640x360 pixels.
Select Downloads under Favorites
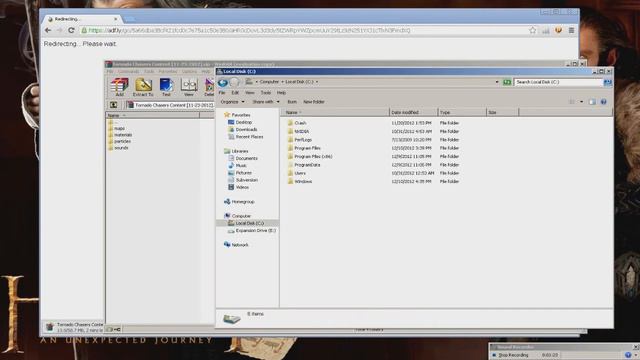click(243, 129)
